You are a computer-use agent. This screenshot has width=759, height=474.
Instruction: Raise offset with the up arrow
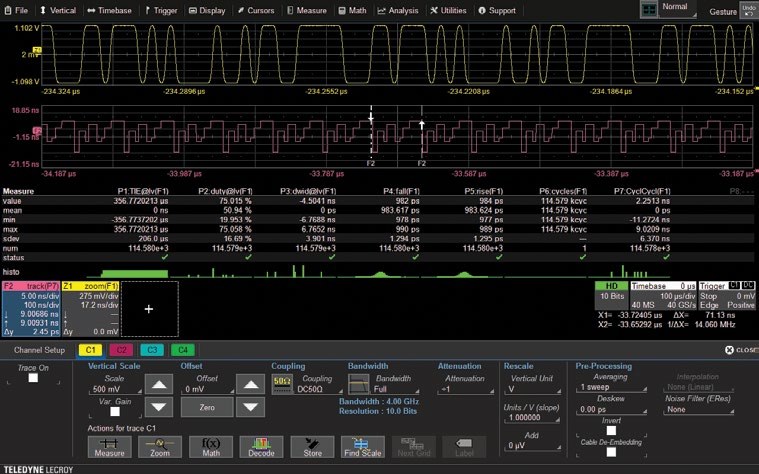pyautogui.click(x=250, y=385)
